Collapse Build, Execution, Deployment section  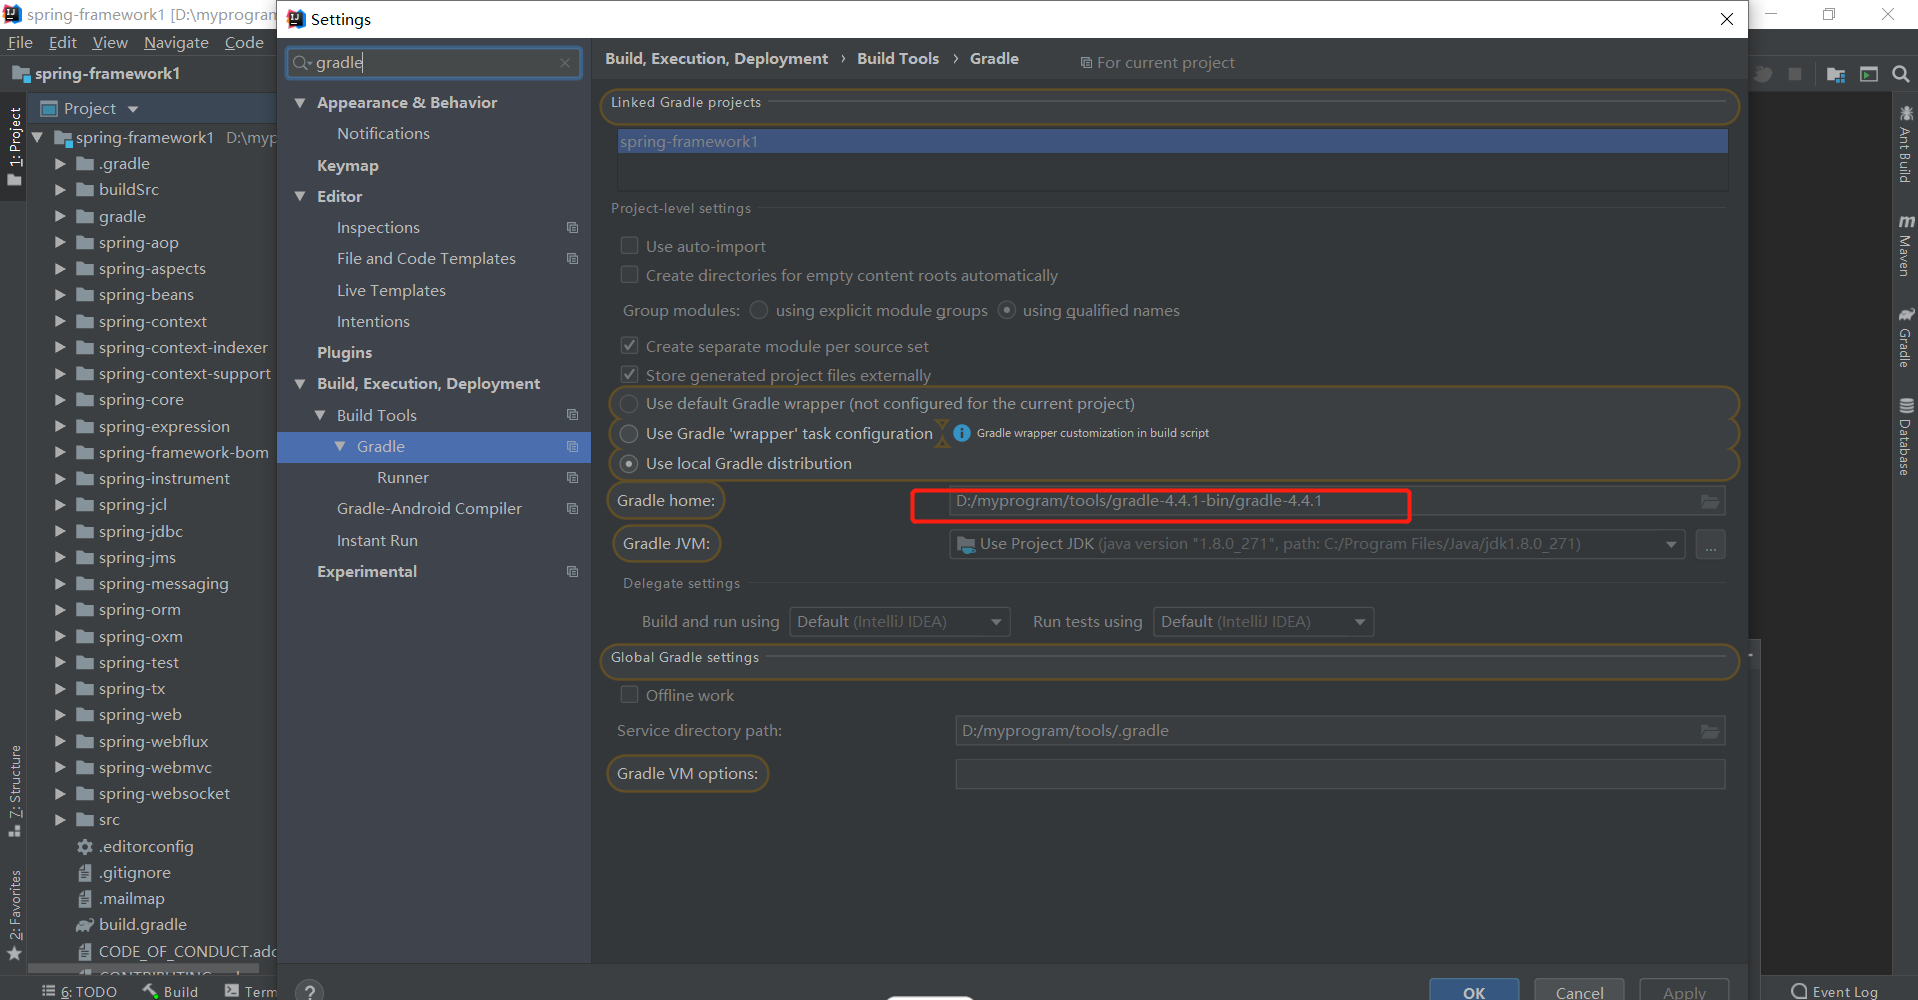(x=300, y=384)
